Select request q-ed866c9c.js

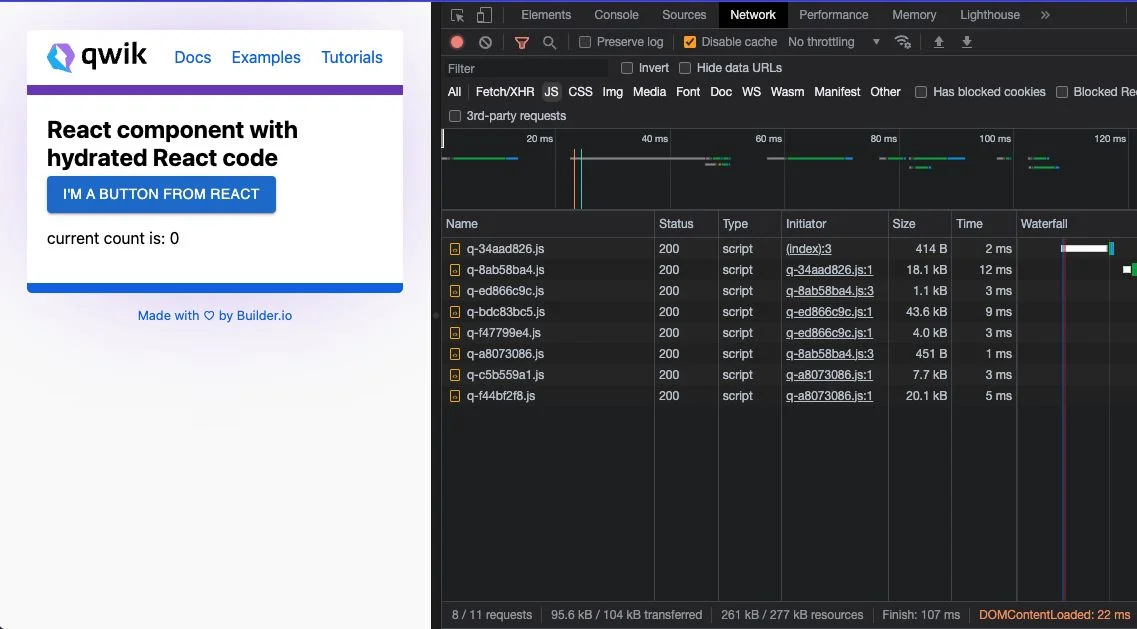tap(505, 291)
